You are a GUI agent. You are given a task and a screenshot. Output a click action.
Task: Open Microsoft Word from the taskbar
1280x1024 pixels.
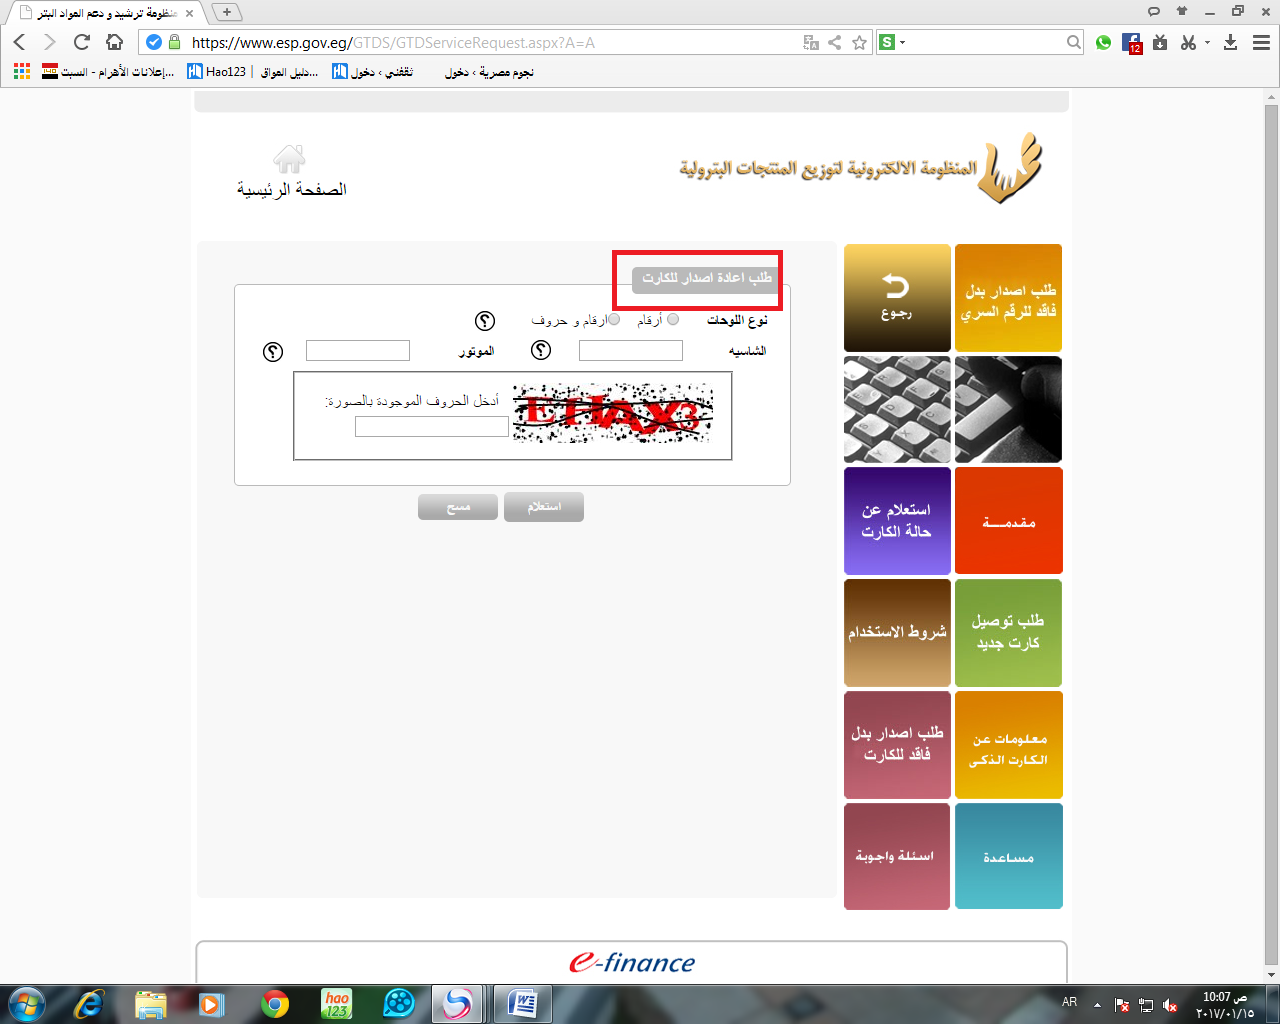[x=523, y=1003]
